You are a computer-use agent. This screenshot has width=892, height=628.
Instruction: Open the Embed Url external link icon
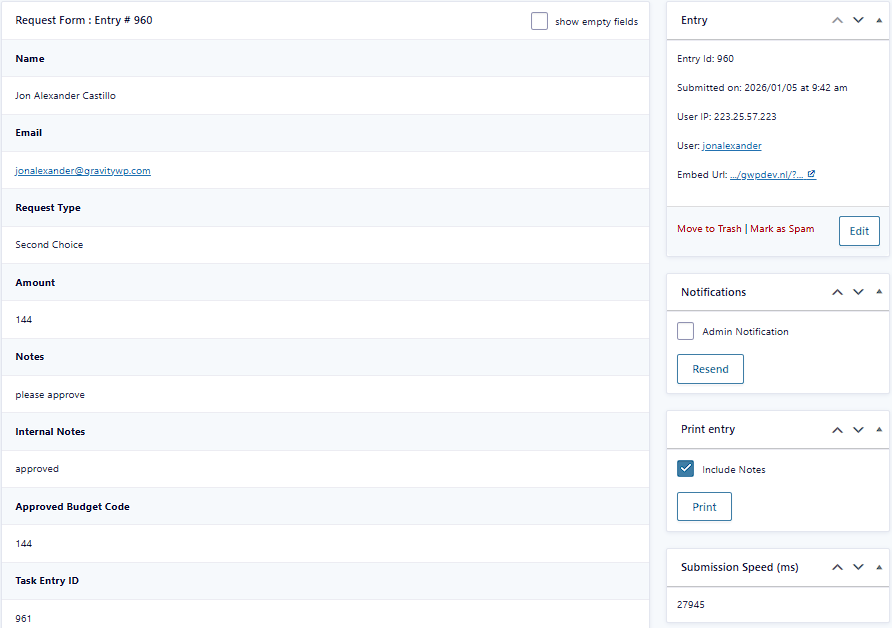[x=810, y=173]
